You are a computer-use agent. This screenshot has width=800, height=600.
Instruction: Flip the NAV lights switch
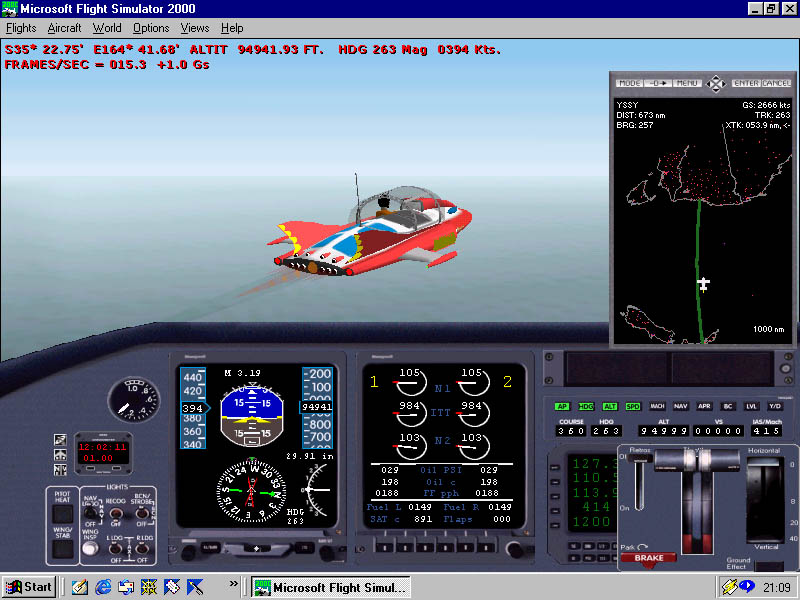(91, 513)
